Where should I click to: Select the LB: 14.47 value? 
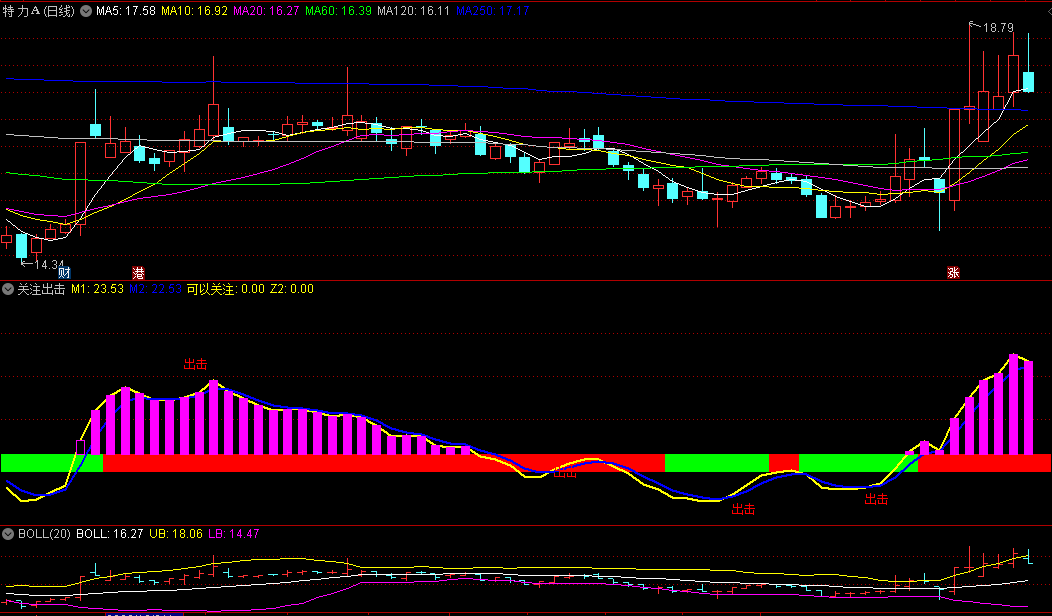coord(233,534)
